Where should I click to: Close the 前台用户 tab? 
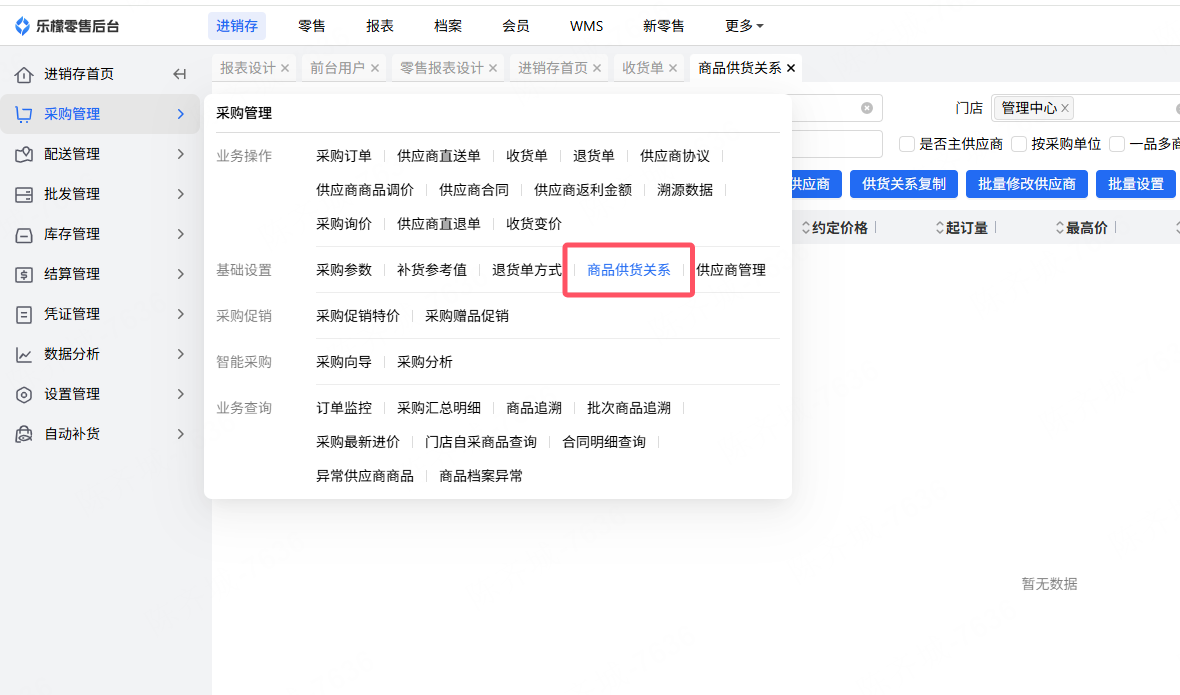pyautogui.click(x=375, y=68)
